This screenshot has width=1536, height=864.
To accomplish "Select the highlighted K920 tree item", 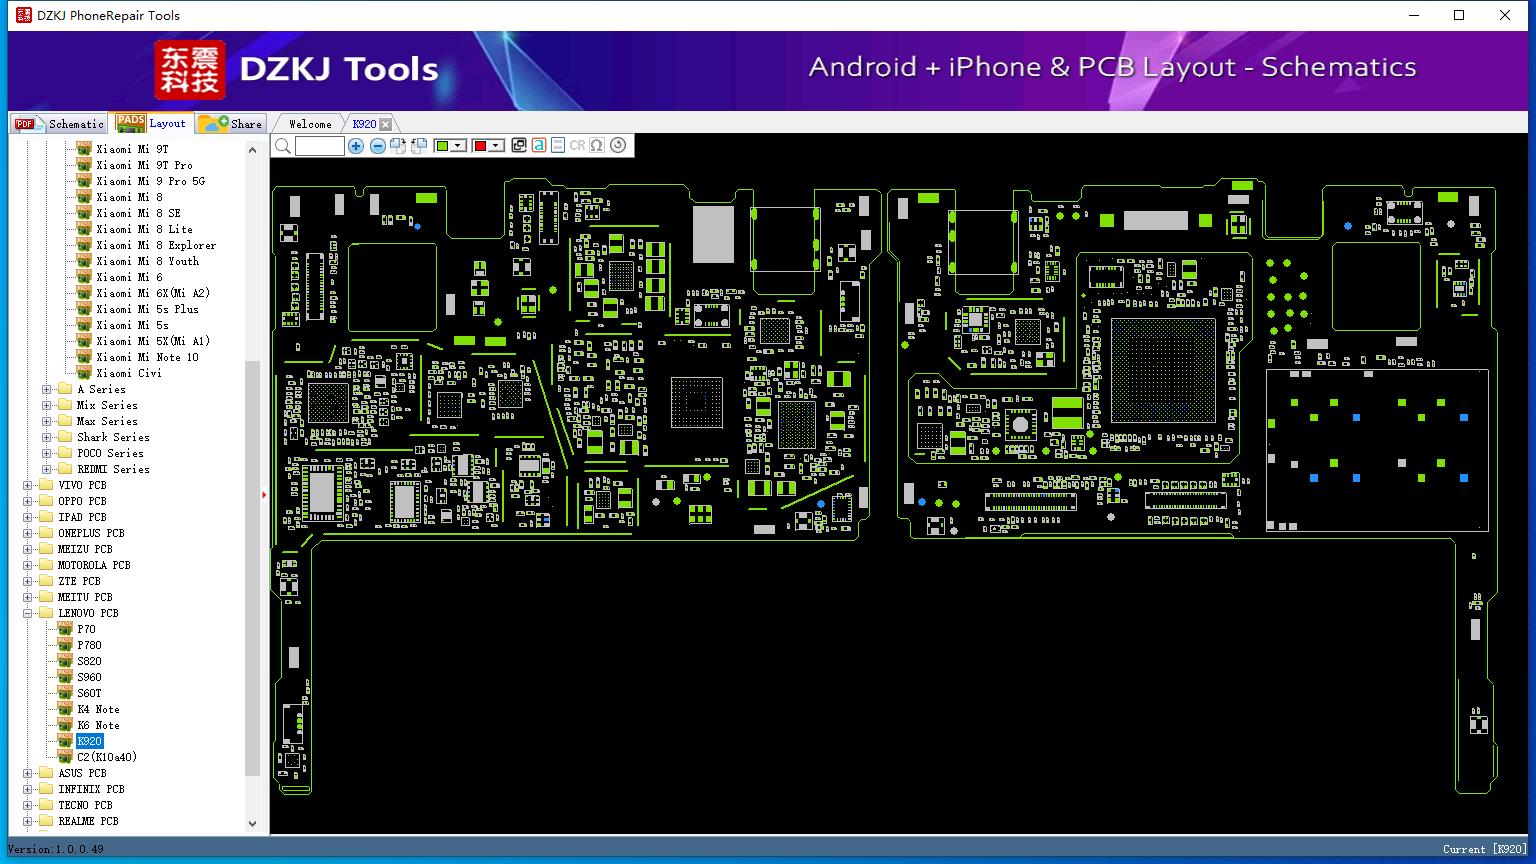I will coord(89,741).
